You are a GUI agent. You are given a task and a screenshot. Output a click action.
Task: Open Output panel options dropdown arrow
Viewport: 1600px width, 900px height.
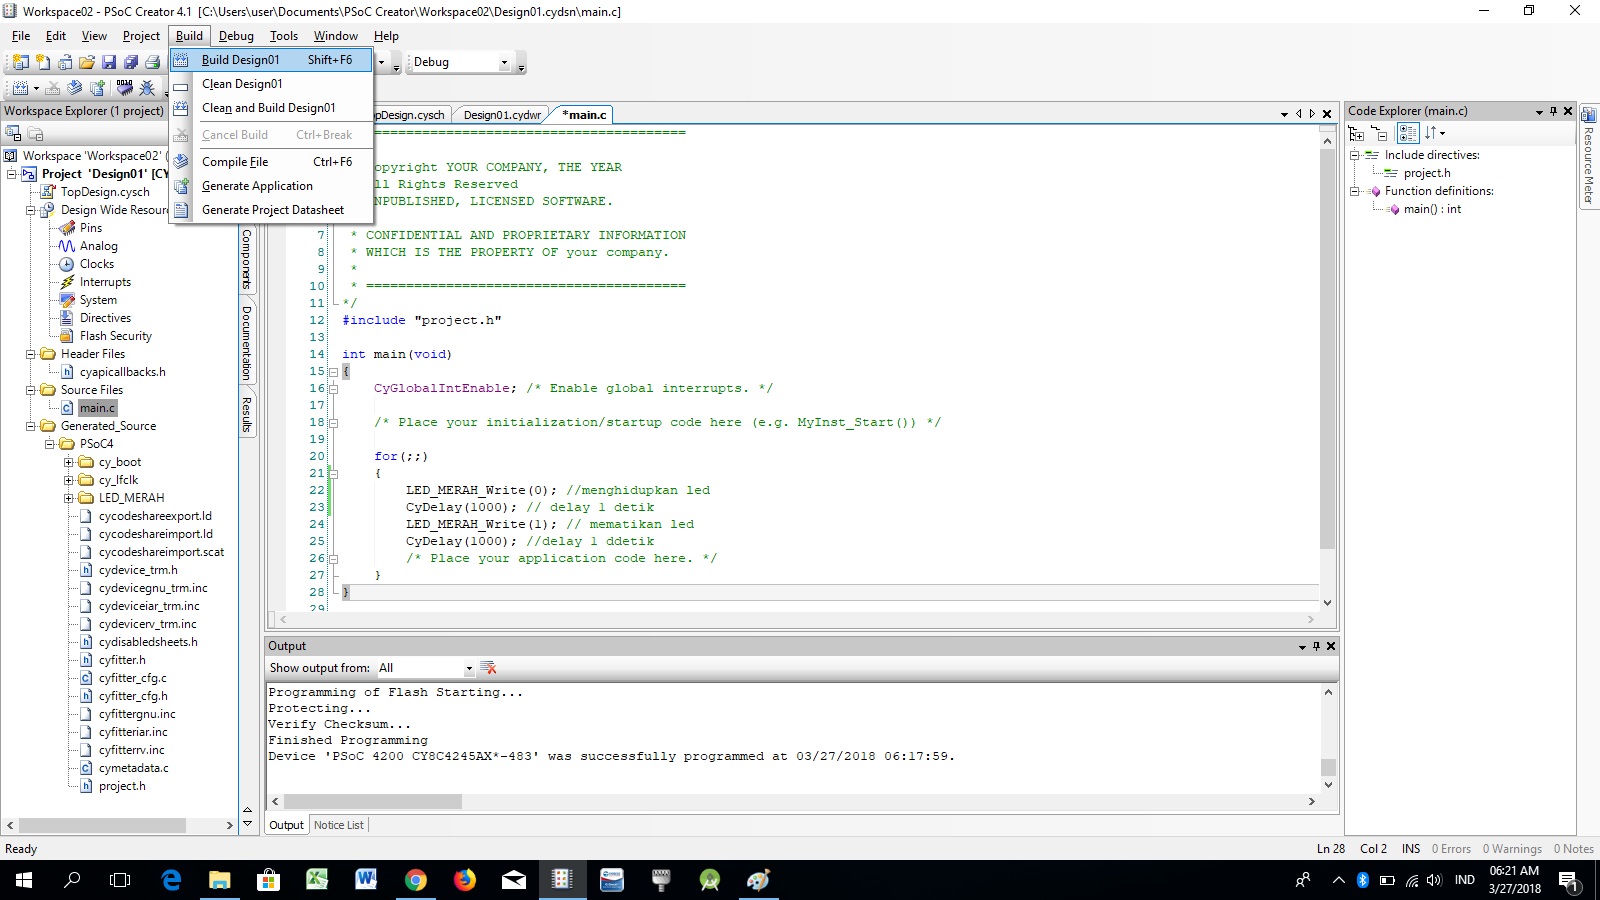coord(1302,647)
